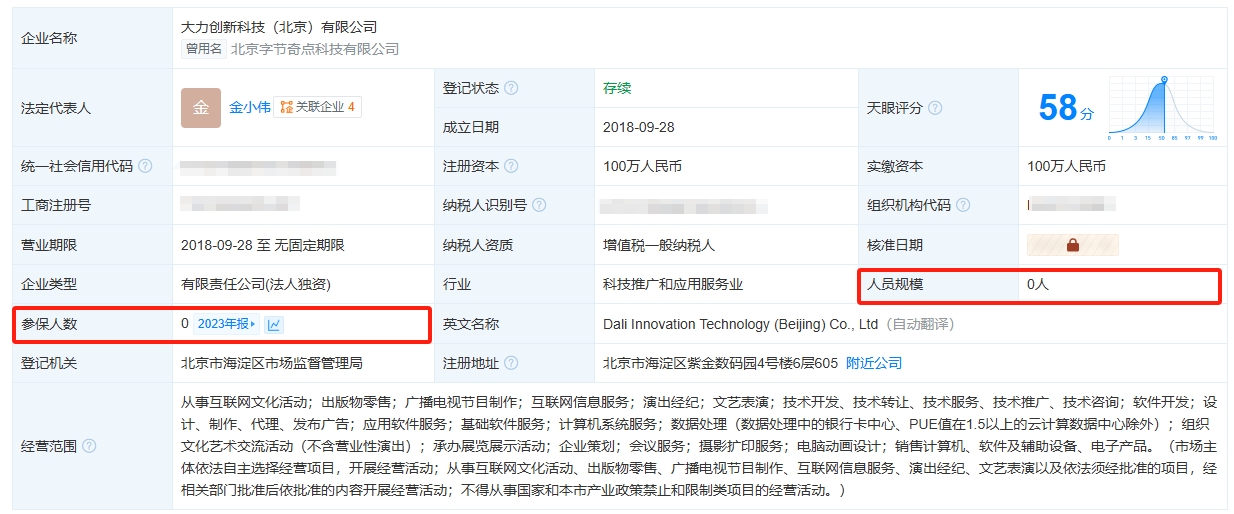
Task: Click 科技推广和应用服务业 industry value
Action: point(673,284)
